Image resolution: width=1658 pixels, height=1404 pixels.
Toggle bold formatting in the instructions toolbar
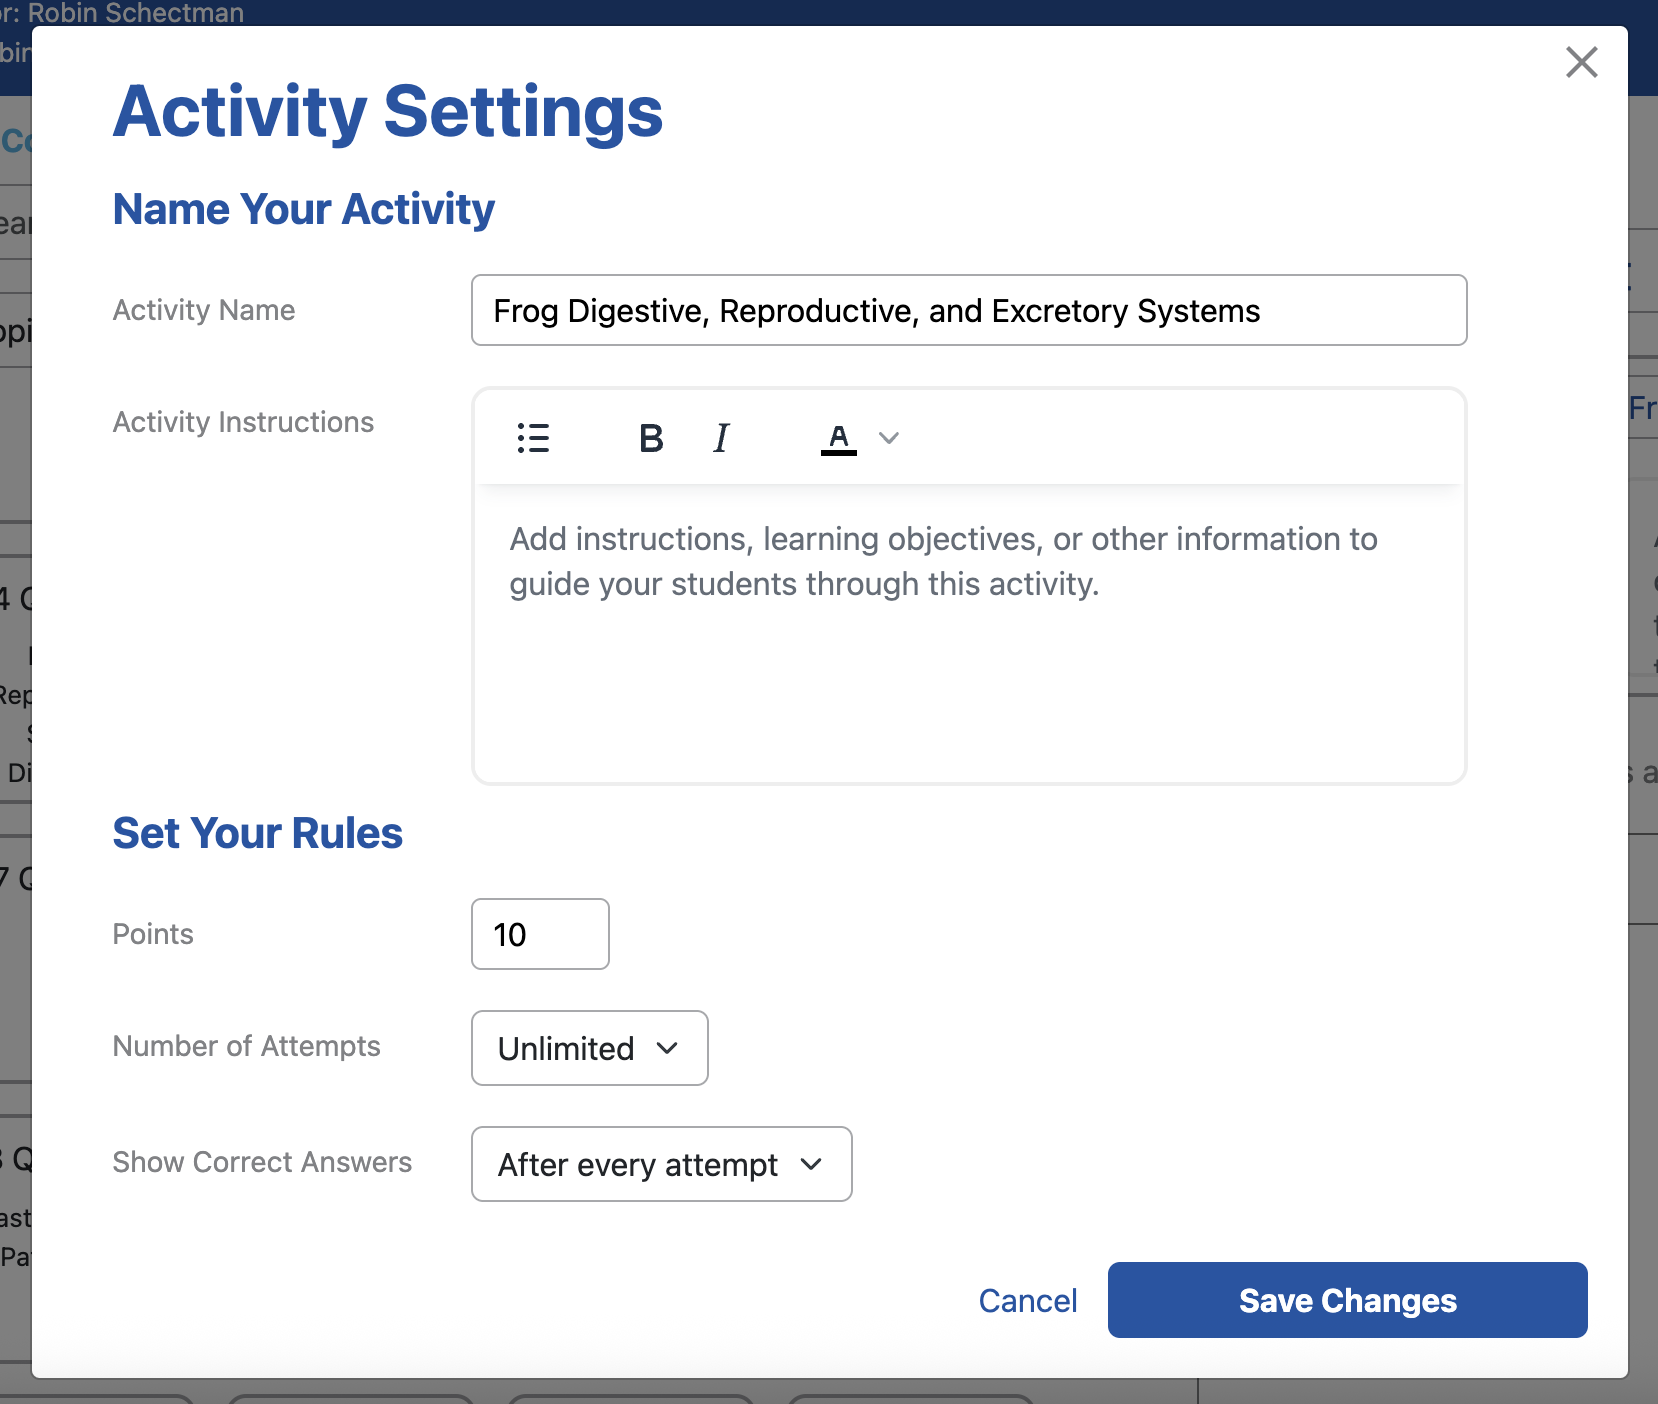tap(650, 437)
